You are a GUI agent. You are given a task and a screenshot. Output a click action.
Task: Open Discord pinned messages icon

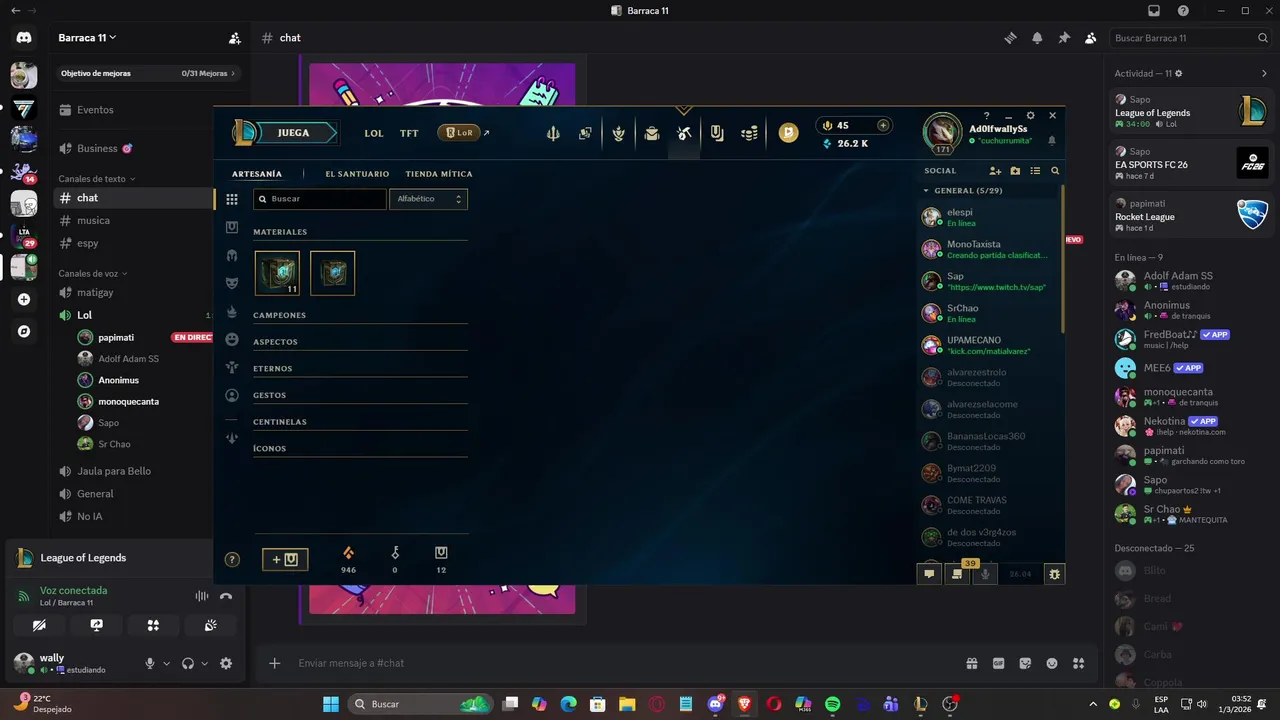click(x=1064, y=38)
